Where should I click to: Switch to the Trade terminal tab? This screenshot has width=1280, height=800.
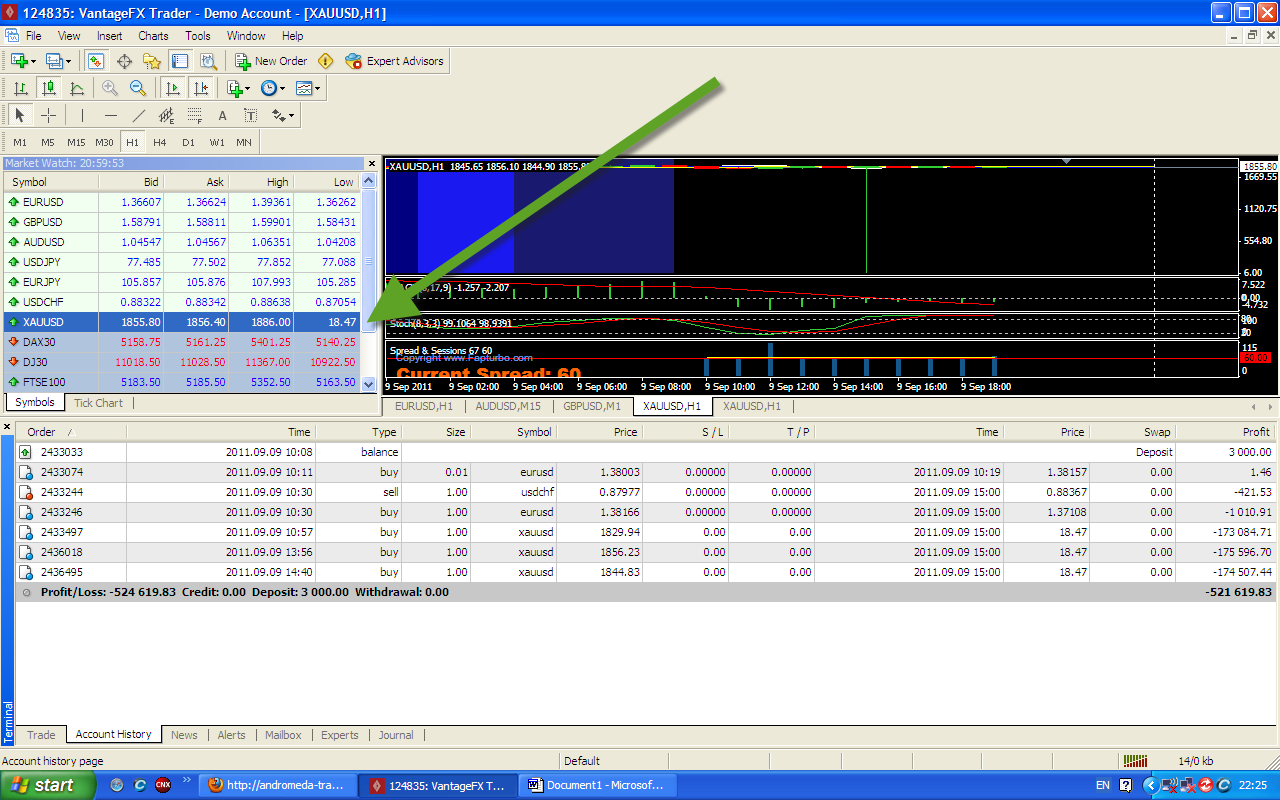tap(41, 735)
